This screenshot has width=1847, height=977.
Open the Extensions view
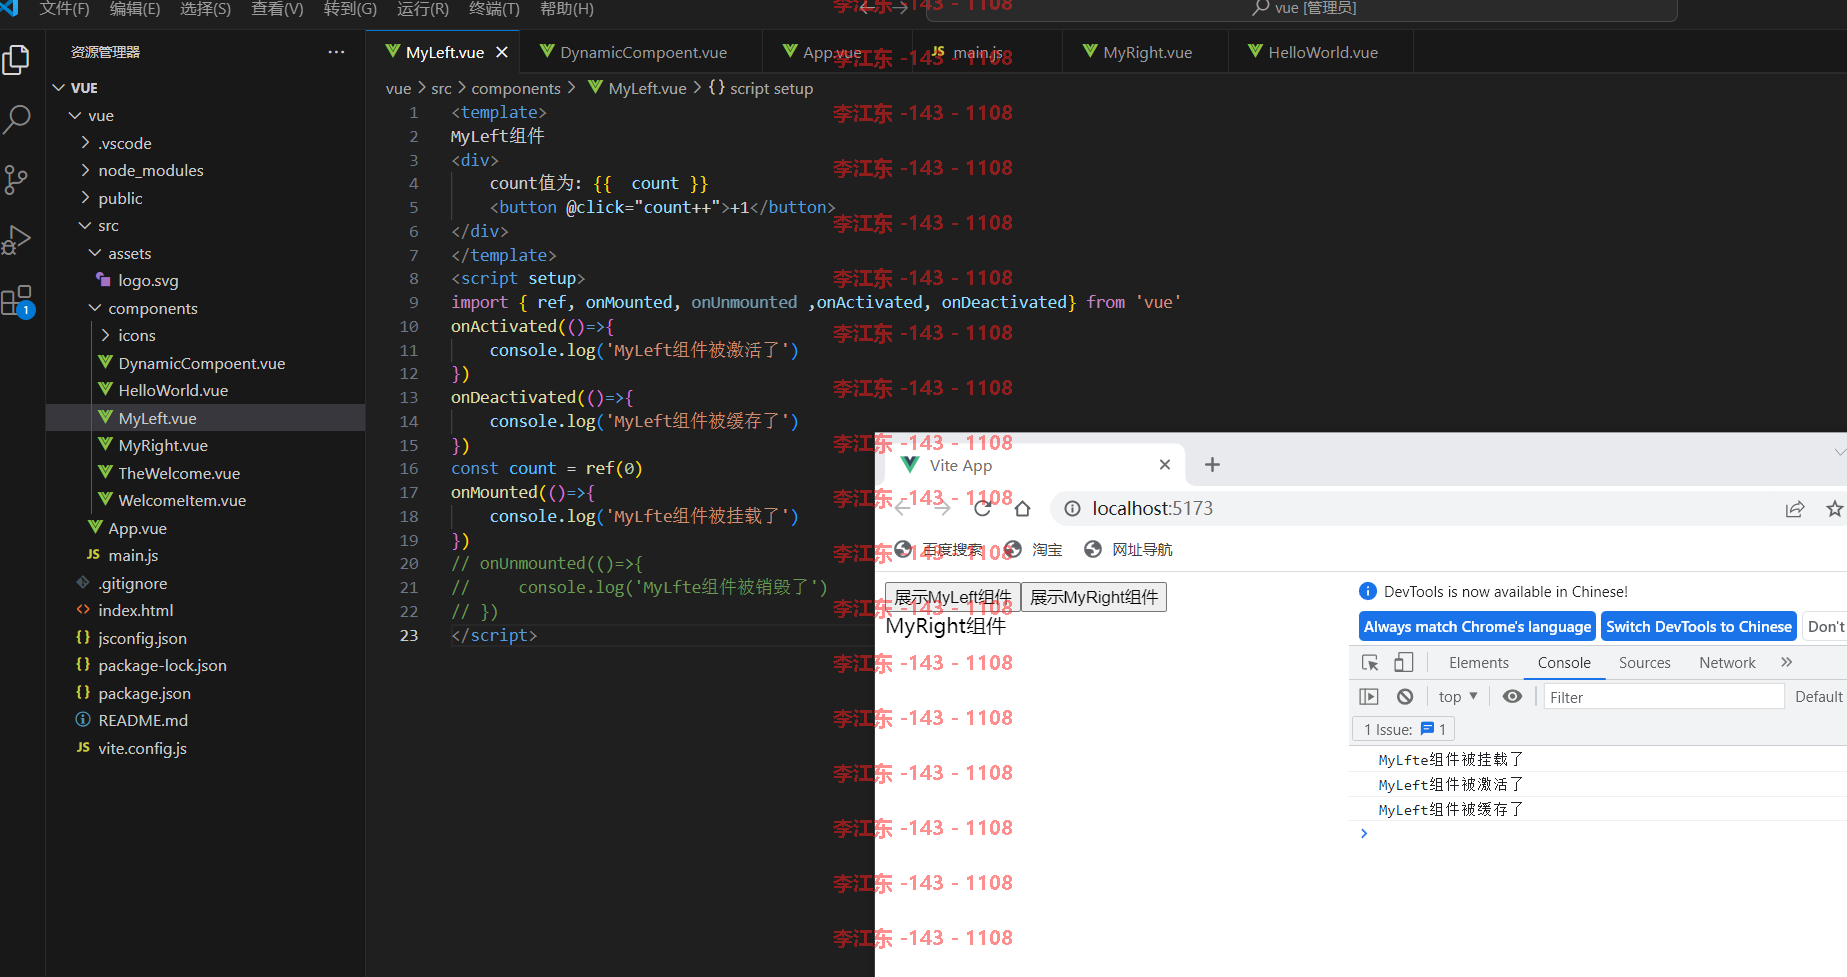coord(17,300)
